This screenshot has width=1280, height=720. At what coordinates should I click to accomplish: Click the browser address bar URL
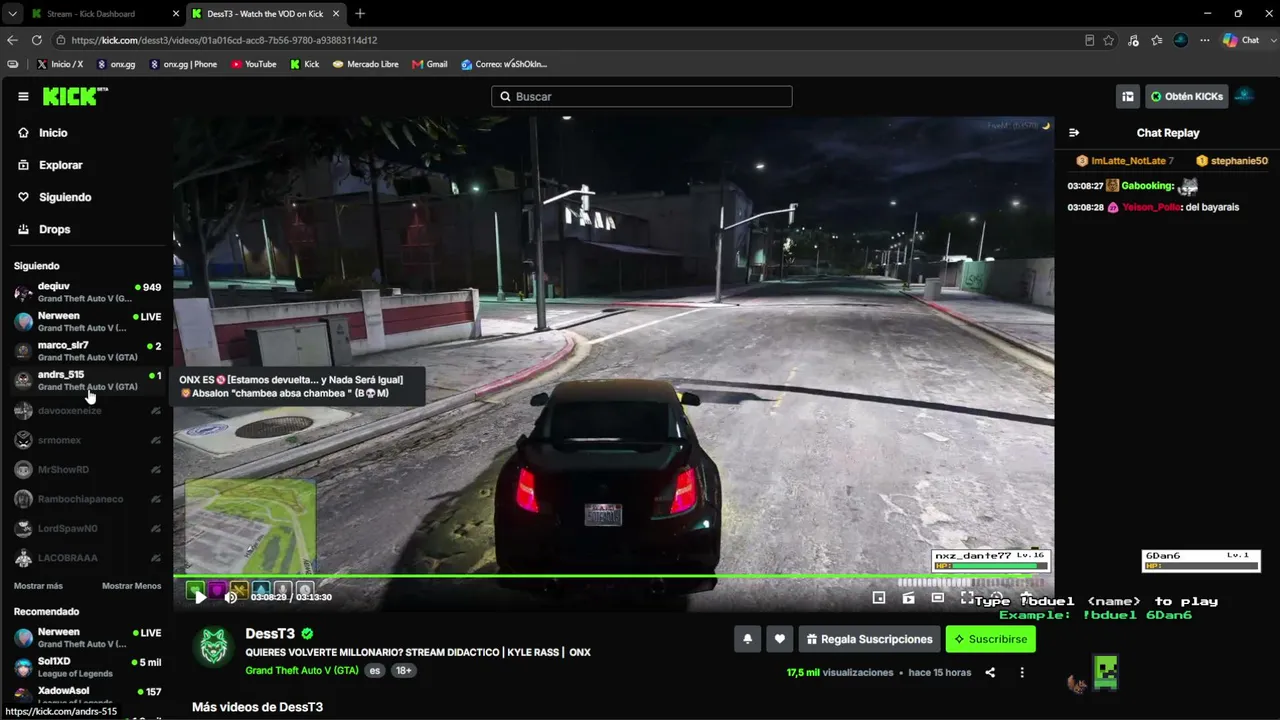[224, 40]
